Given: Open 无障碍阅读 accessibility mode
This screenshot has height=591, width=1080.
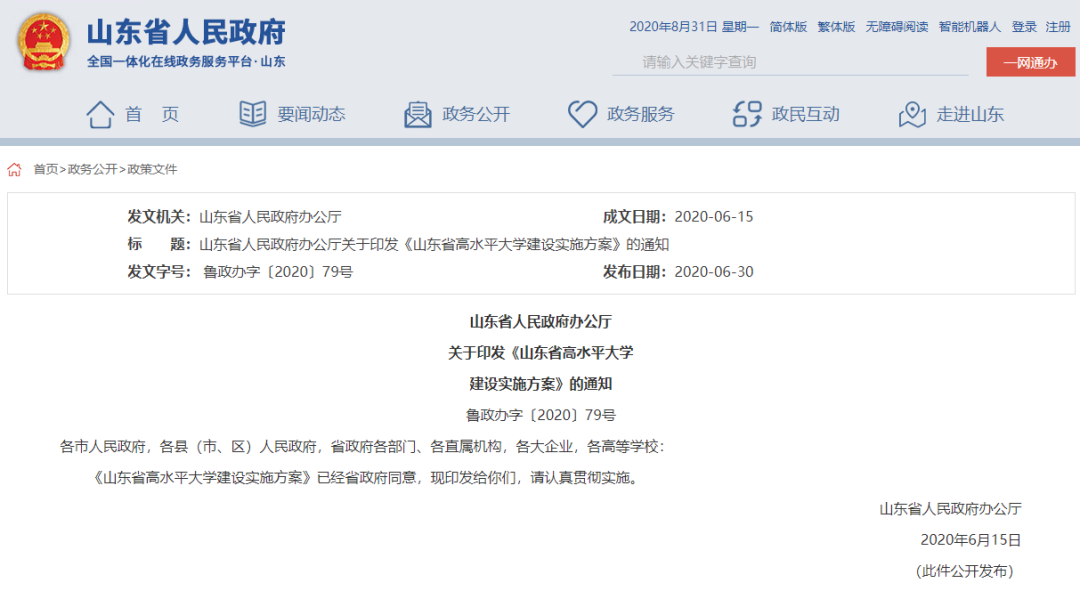Looking at the screenshot, I should coord(897,27).
